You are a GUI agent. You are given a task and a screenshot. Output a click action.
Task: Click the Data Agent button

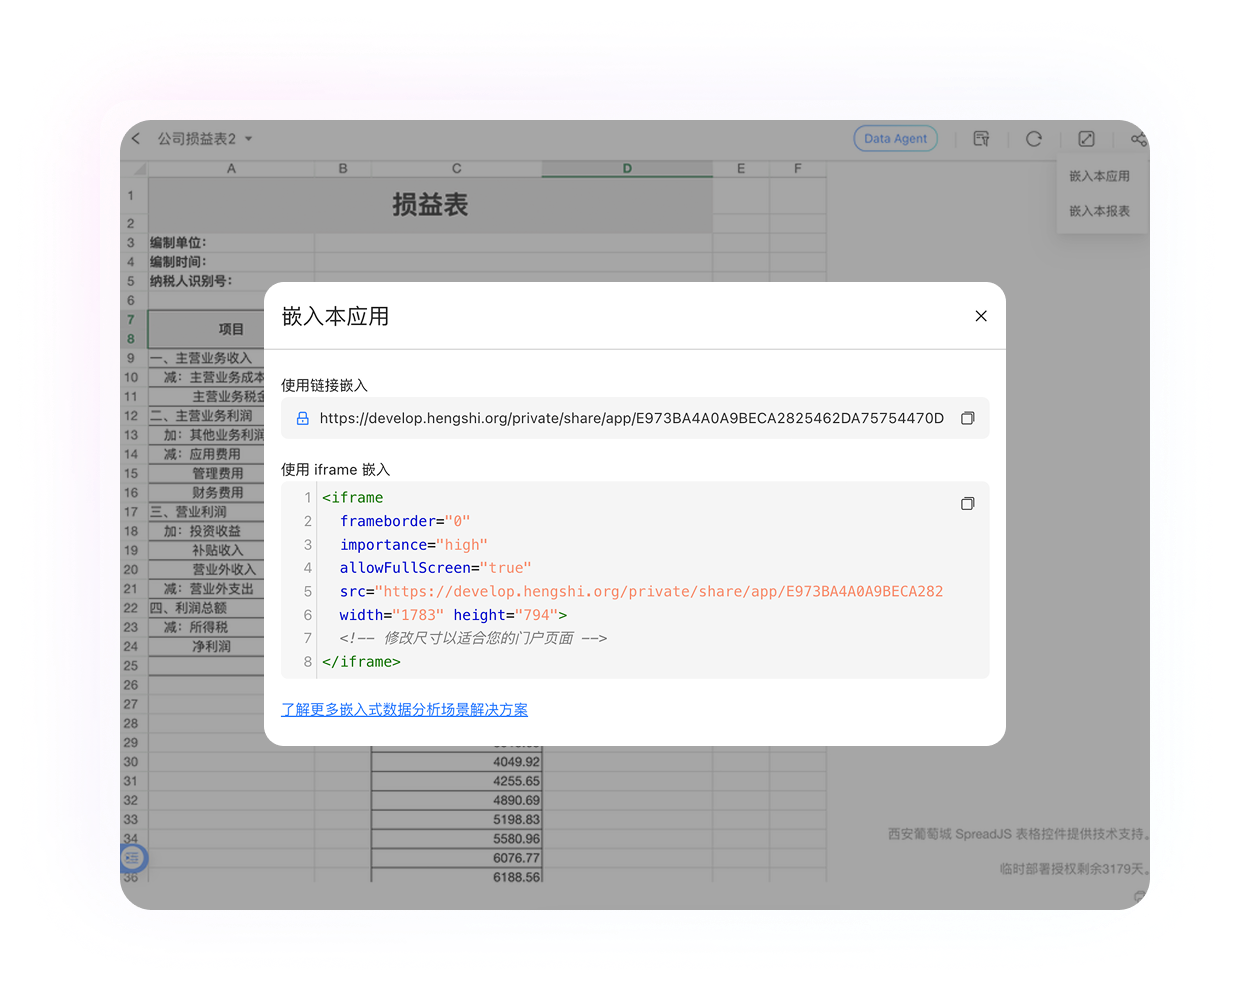click(895, 139)
